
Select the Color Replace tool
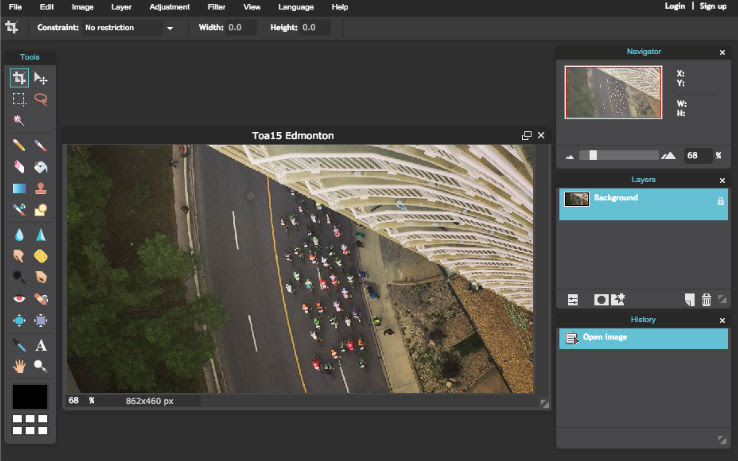point(19,210)
